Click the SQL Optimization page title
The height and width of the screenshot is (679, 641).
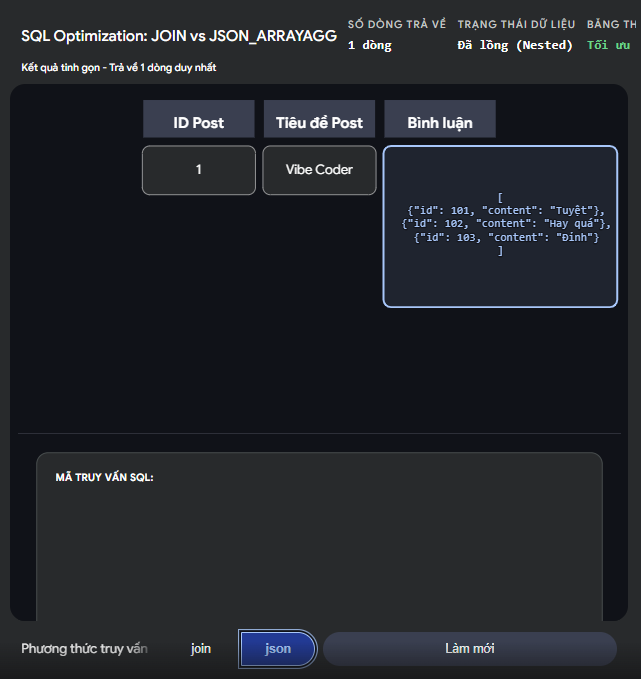click(179, 36)
